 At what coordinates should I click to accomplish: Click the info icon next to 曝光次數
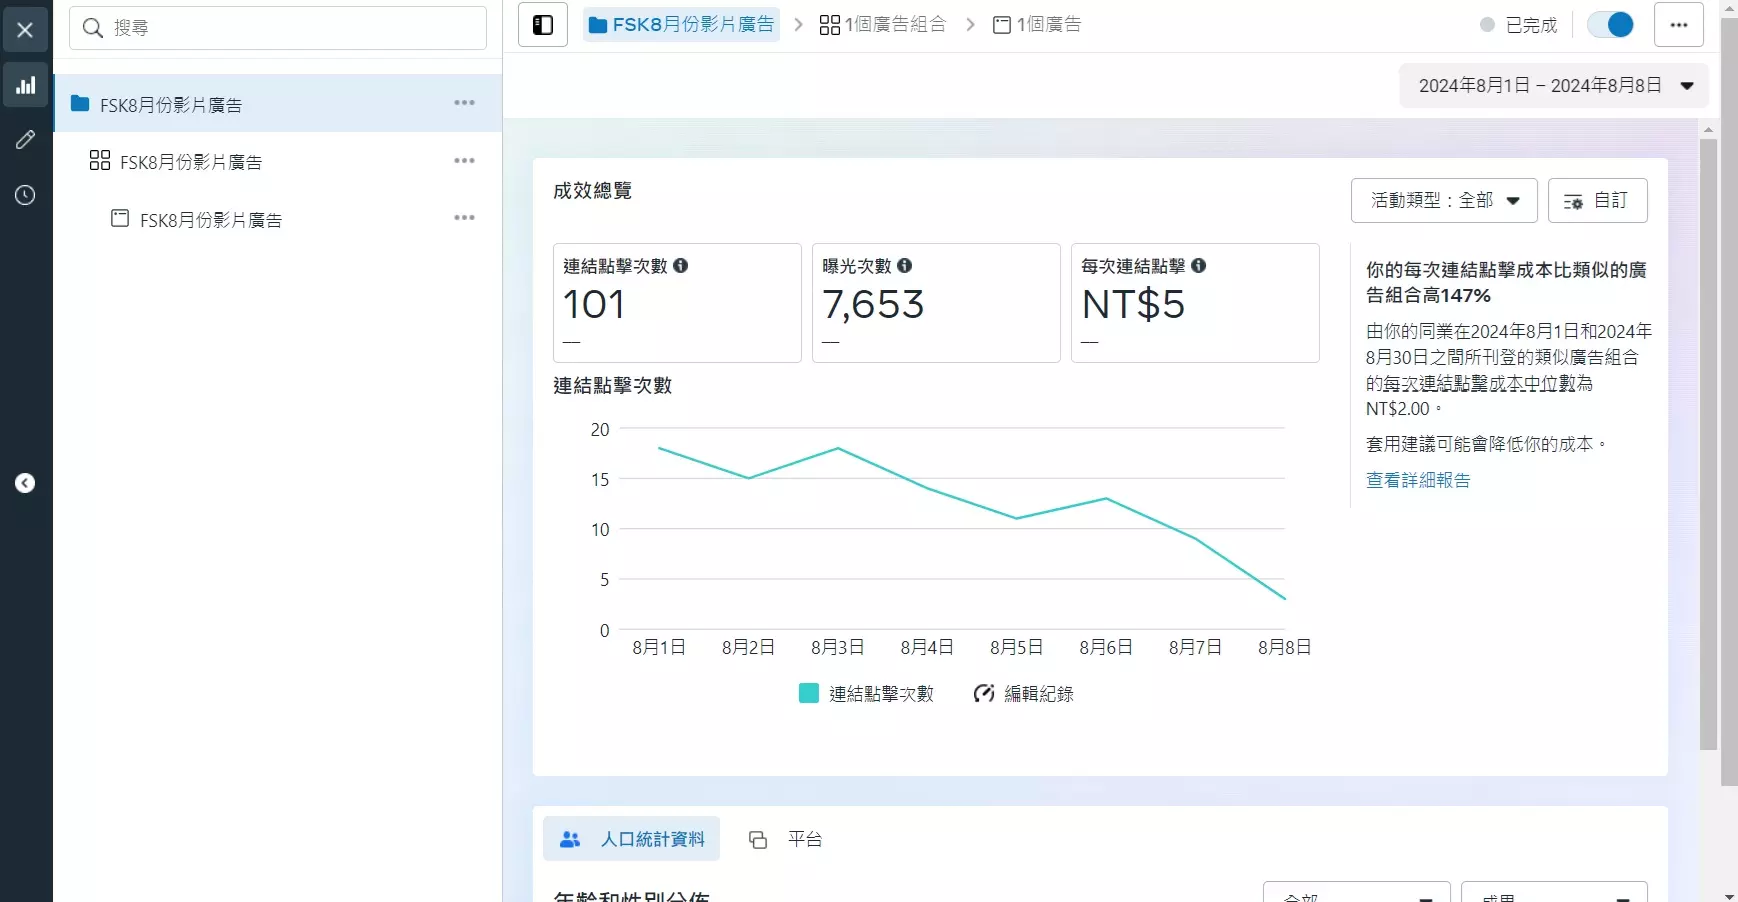tap(904, 266)
